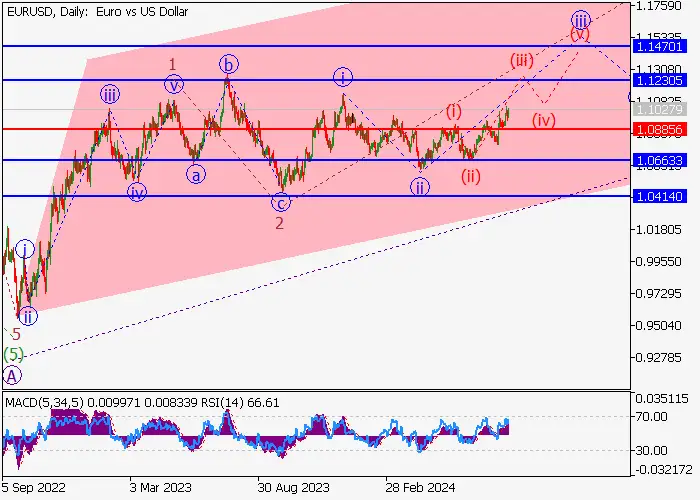
Task: Select circled ii label above brown 5
Action: pyautogui.click(x=28, y=316)
